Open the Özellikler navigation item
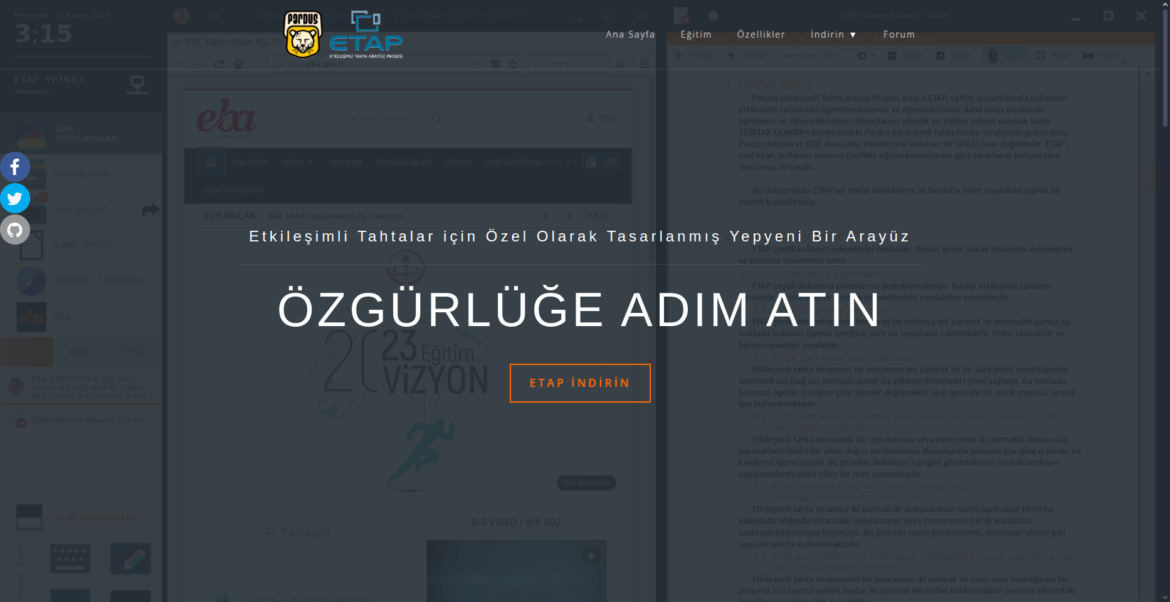This screenshot has width=1170, height=602. pos(760,34)
